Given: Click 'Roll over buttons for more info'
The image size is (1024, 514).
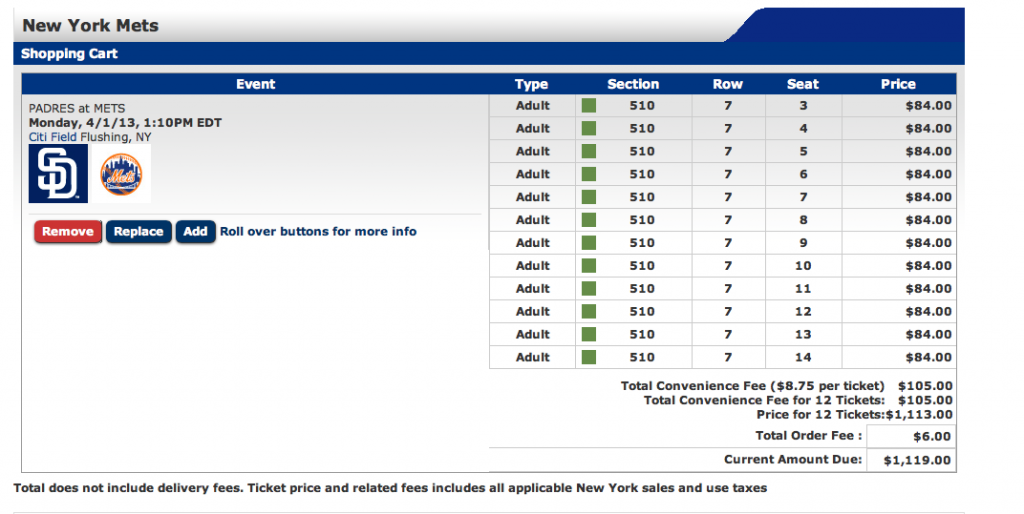Looking at the screenshot, I should click(318, 232).
